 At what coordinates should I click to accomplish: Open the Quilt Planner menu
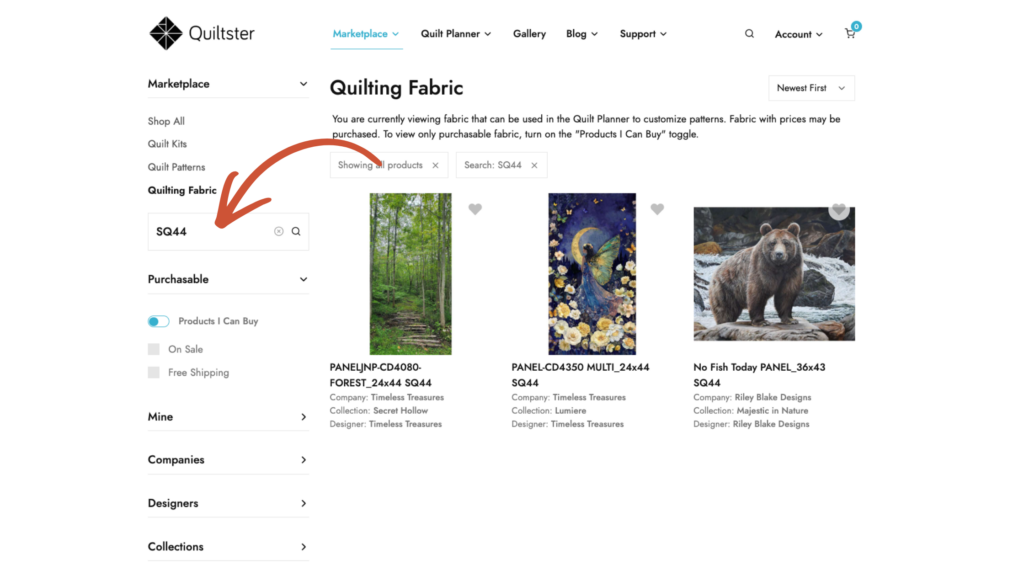[455, 34]
